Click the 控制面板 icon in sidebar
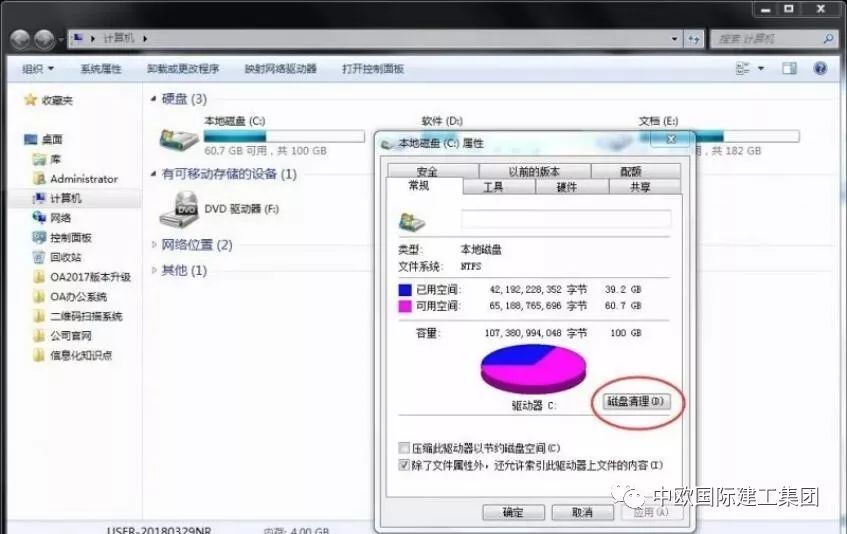 pyautogui.click(x=39, y=238)
